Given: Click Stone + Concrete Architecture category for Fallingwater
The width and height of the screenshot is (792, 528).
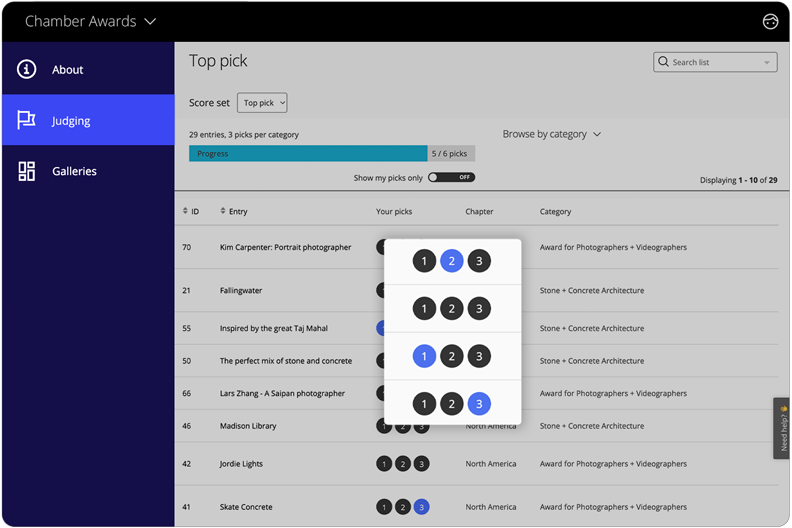Looking at the screenshot, I should [x=591, y=291].
